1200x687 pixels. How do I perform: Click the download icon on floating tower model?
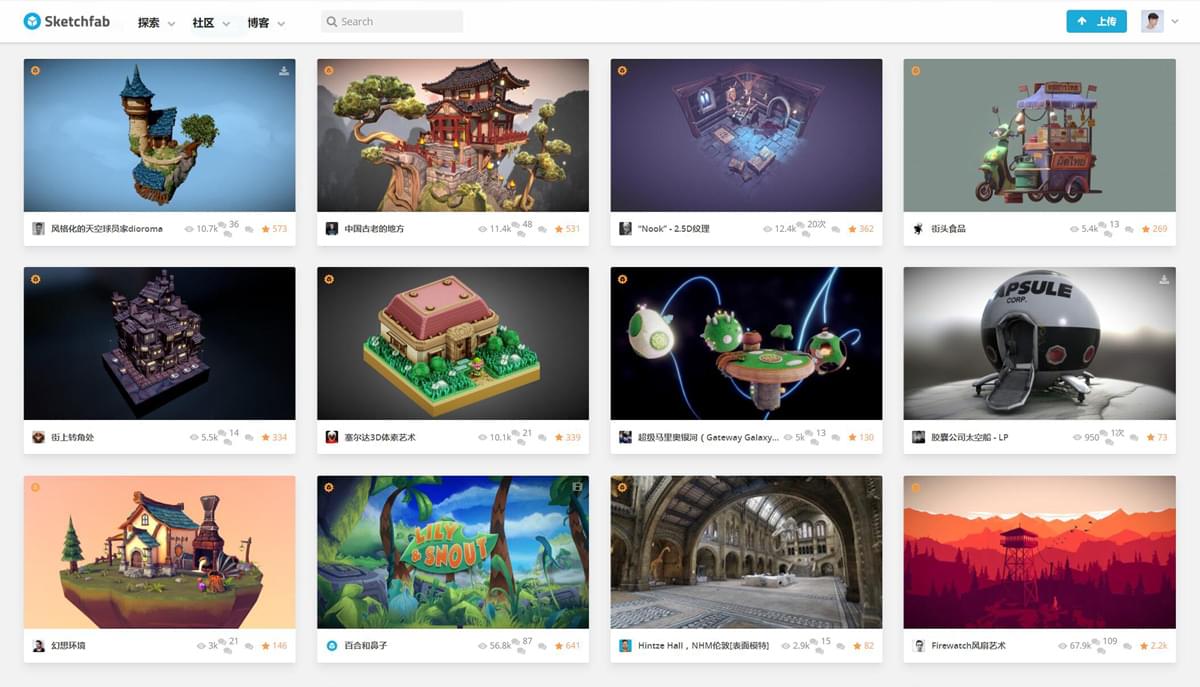[284, 71]
